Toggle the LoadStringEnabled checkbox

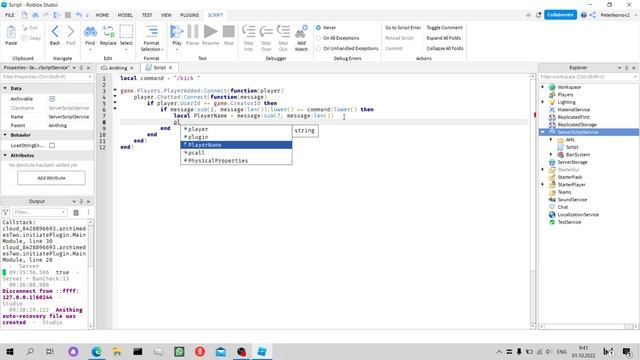coord(52,145)
